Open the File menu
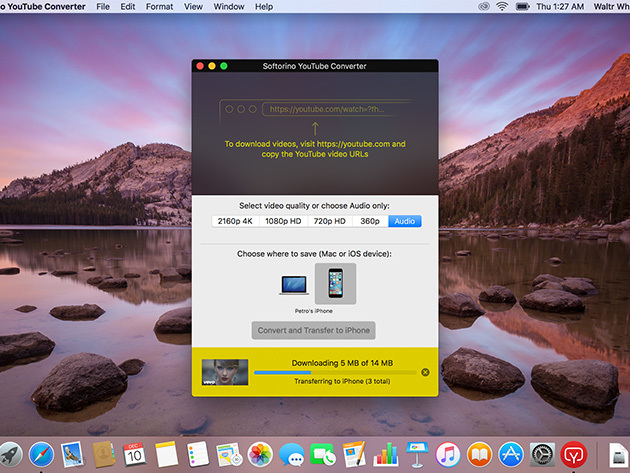 (x=103, y=6)
